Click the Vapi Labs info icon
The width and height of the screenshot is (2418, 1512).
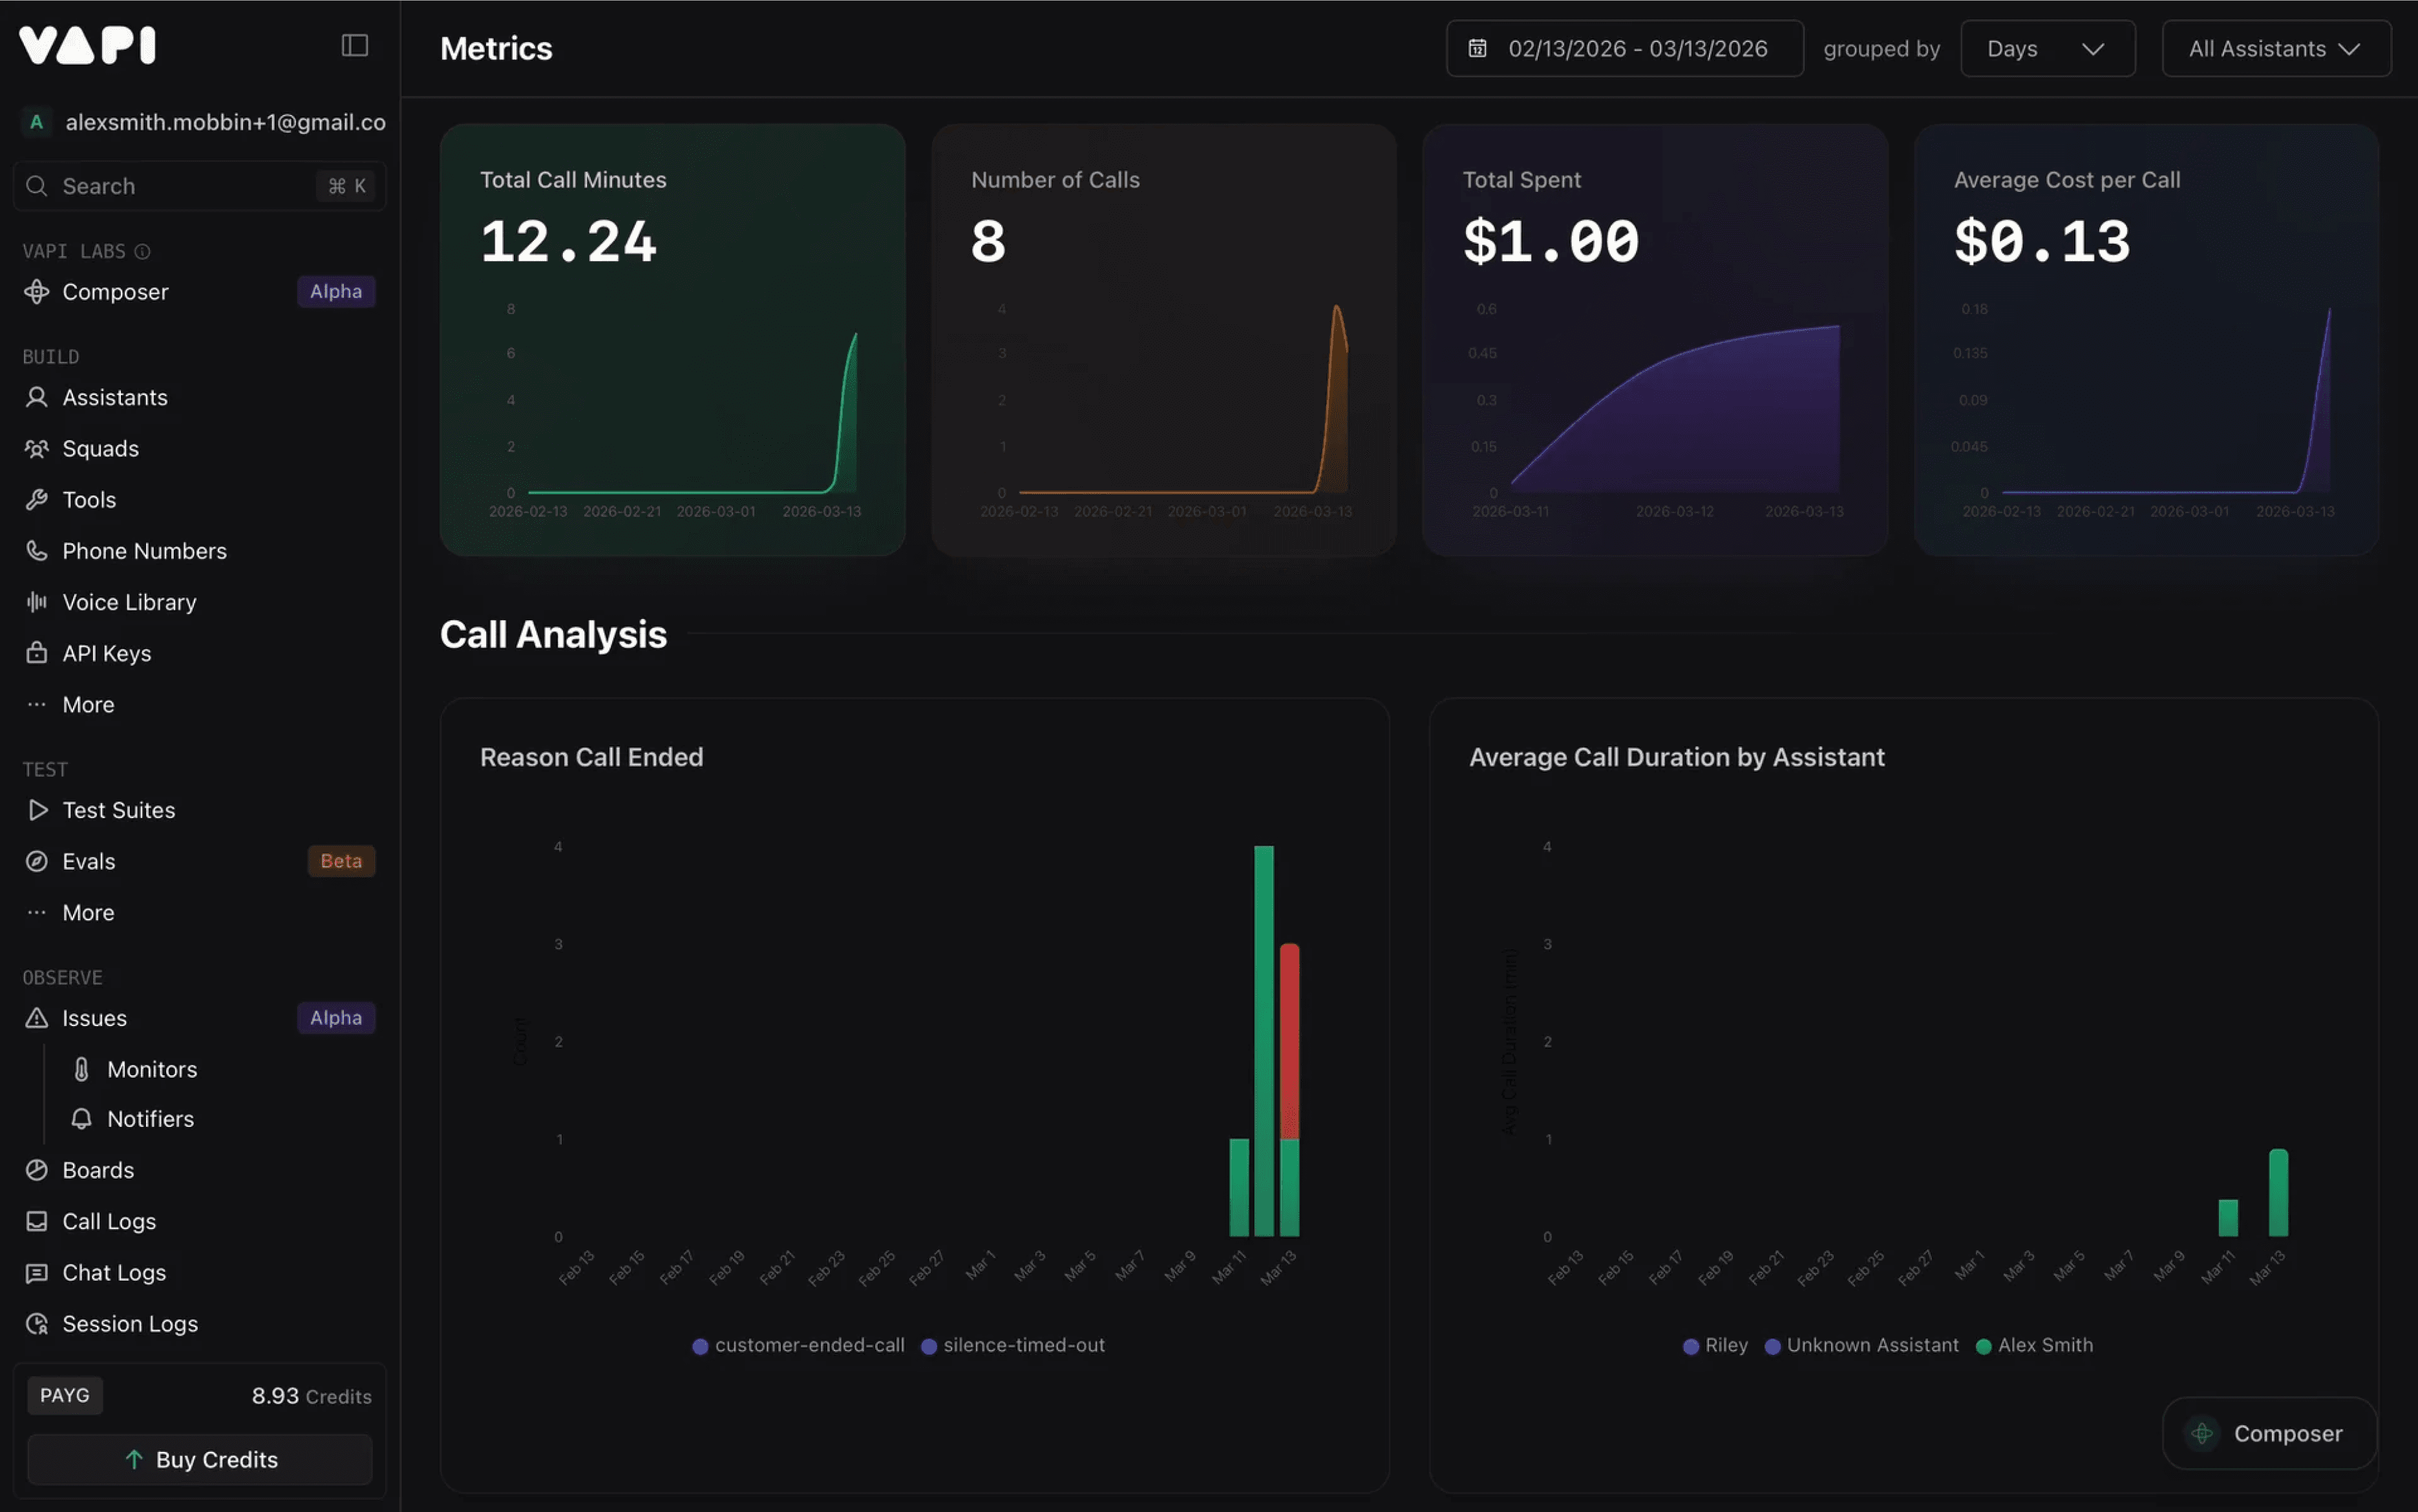click(x=142, y=251)
